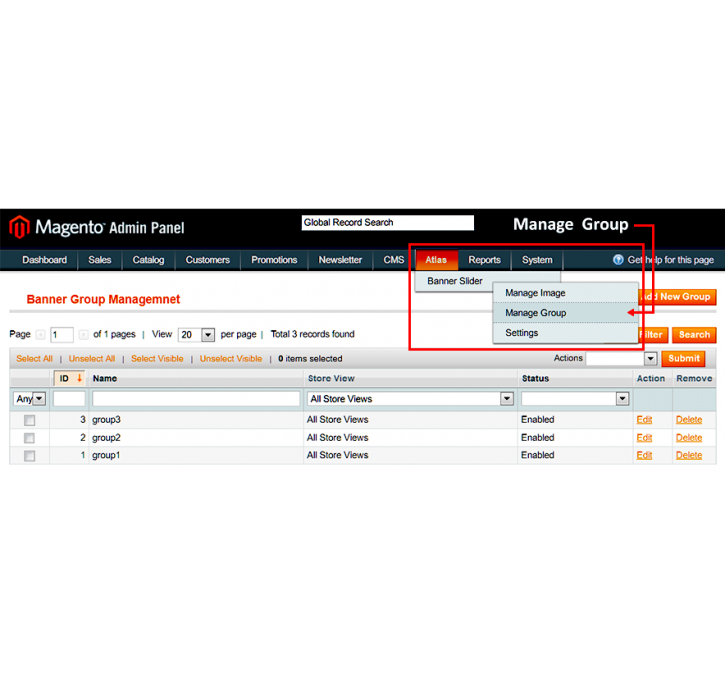Click the group1 name cell
This screenshot has width=725, height=680.
(x=106, y=455)
